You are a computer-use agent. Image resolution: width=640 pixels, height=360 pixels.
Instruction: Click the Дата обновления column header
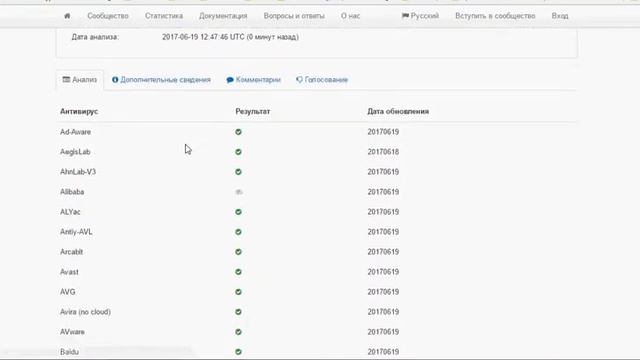pyautogui.click(x=398, y=111)
